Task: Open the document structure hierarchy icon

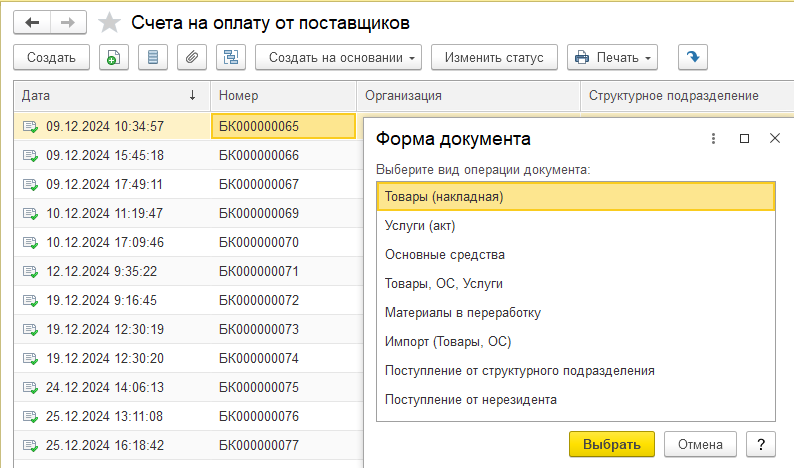Action: click(x=229, y=57)
